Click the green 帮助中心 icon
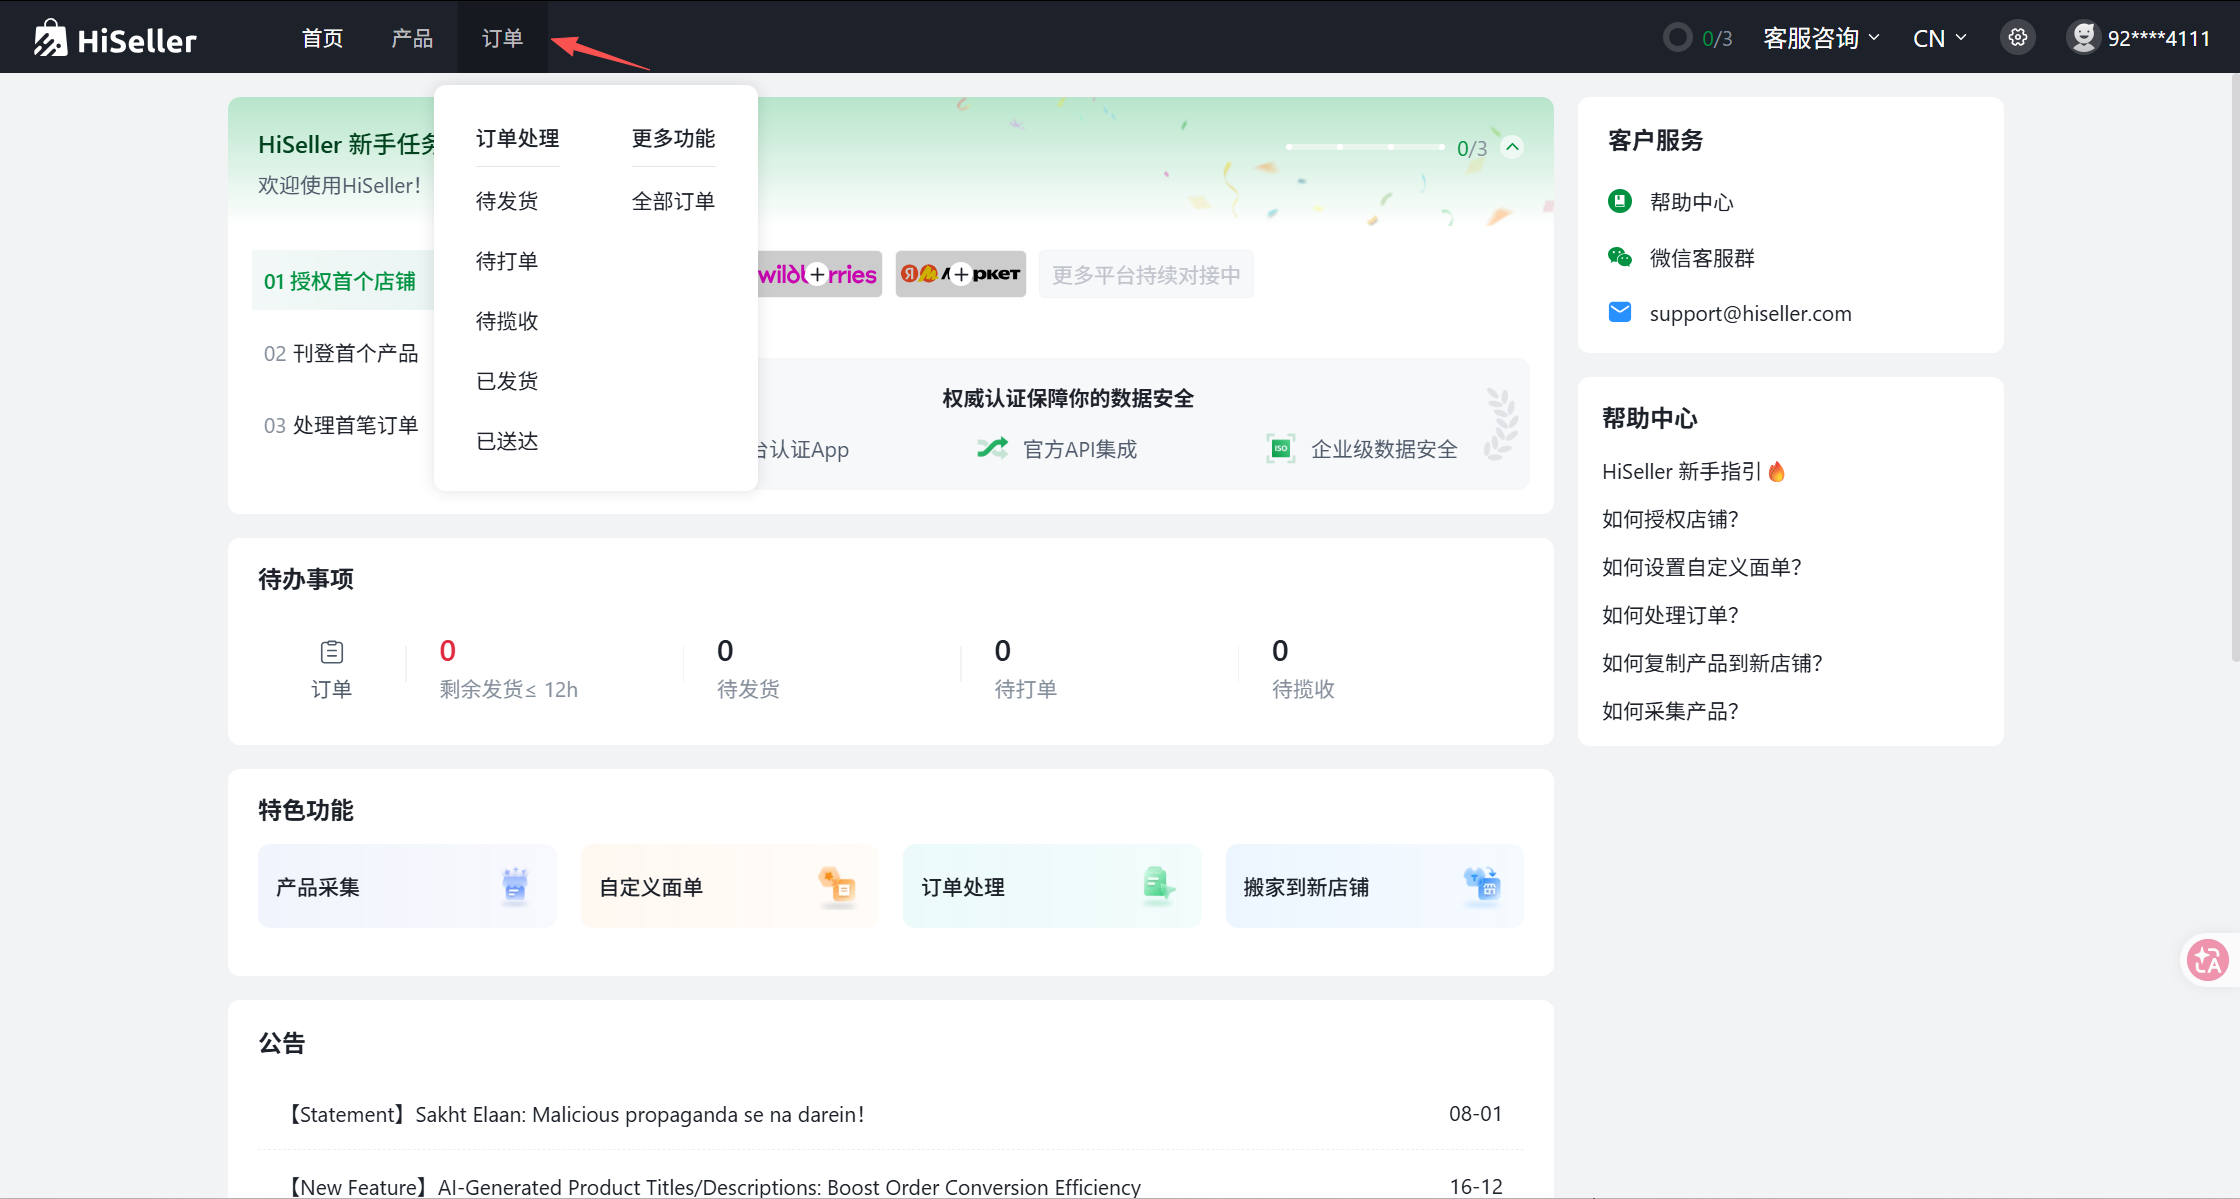This screenshot has width=2240, height=1199. (1620, 202)
